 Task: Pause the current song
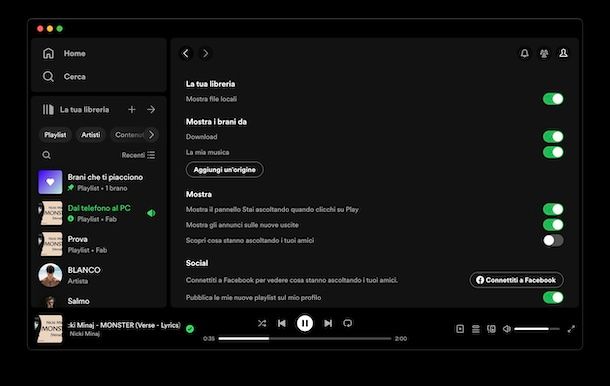305,323
